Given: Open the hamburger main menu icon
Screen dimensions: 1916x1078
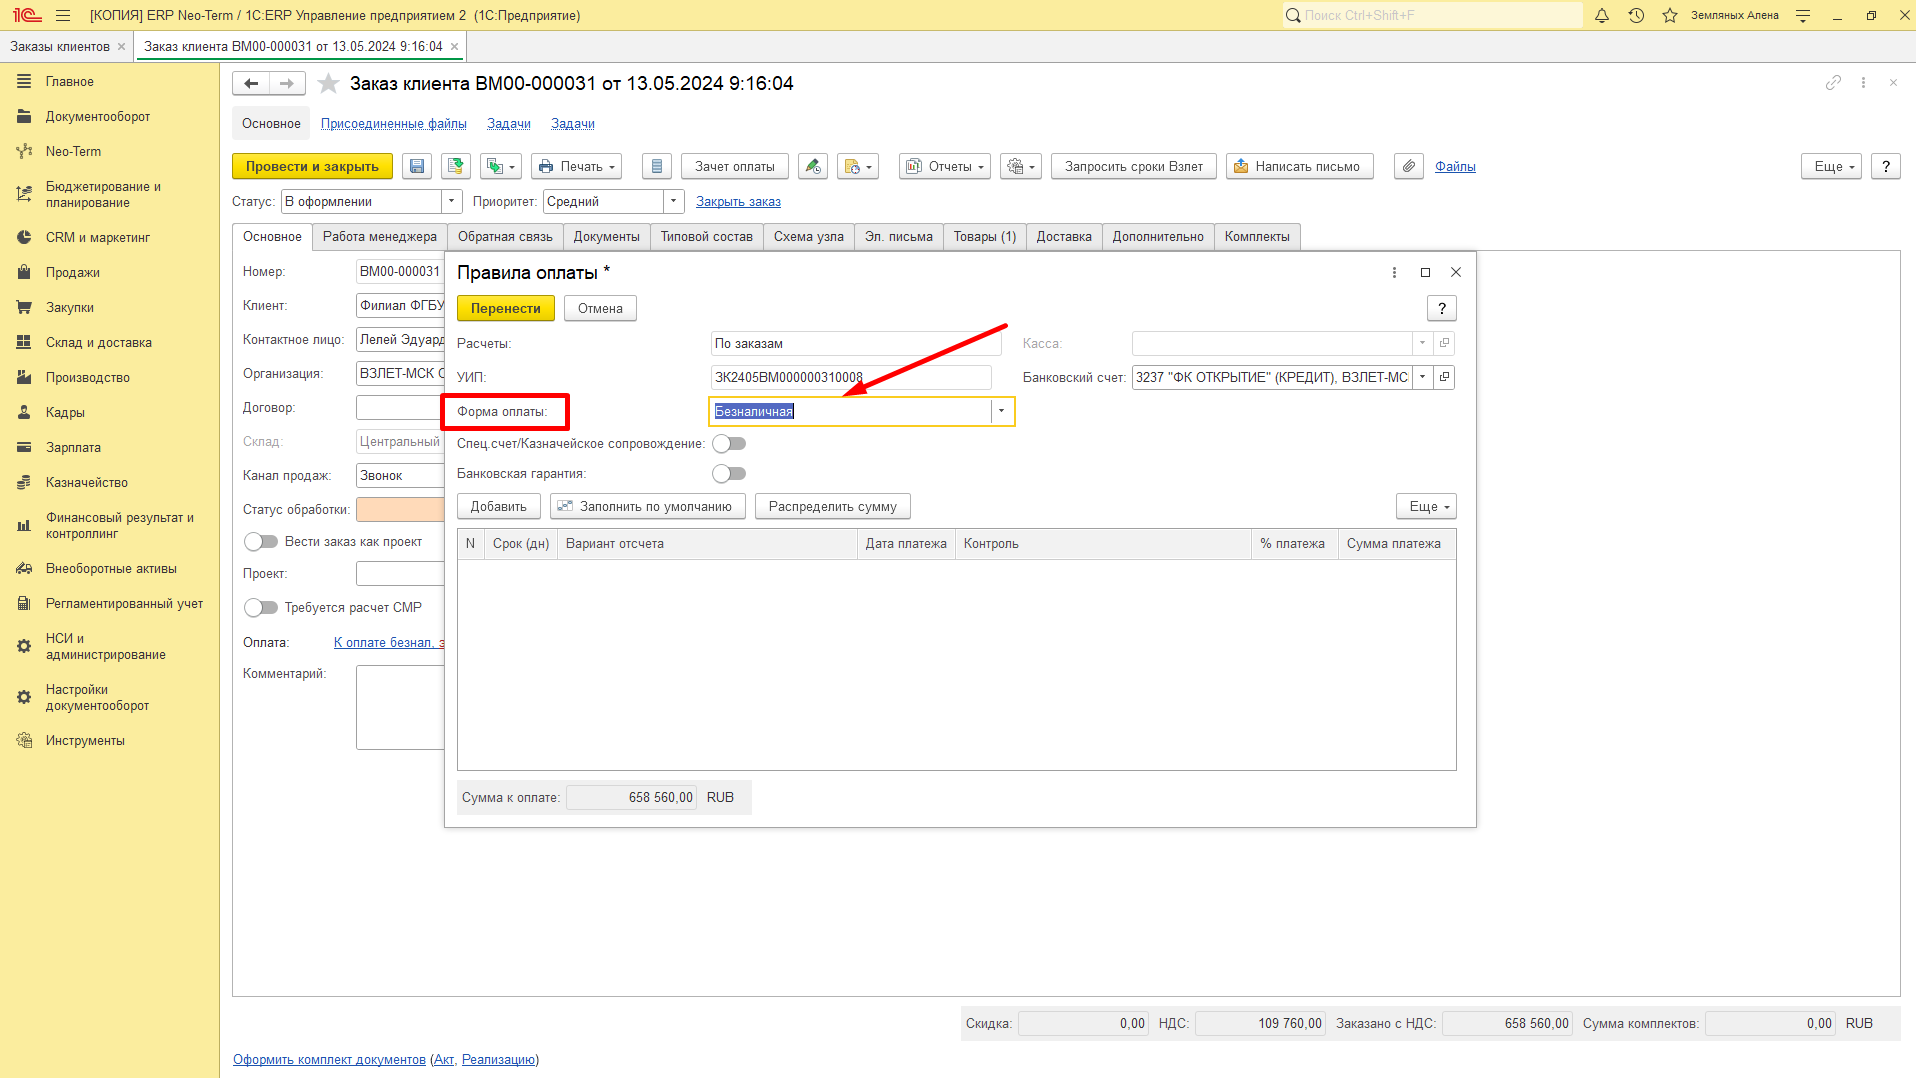Looking at the screenshot, I should coord(63,16).
